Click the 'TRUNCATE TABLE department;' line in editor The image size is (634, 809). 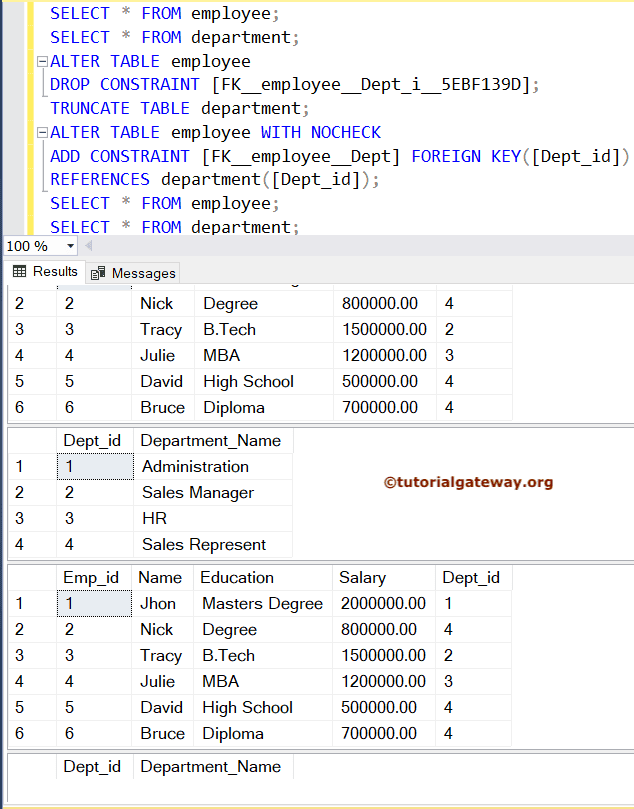pos(180,109)
